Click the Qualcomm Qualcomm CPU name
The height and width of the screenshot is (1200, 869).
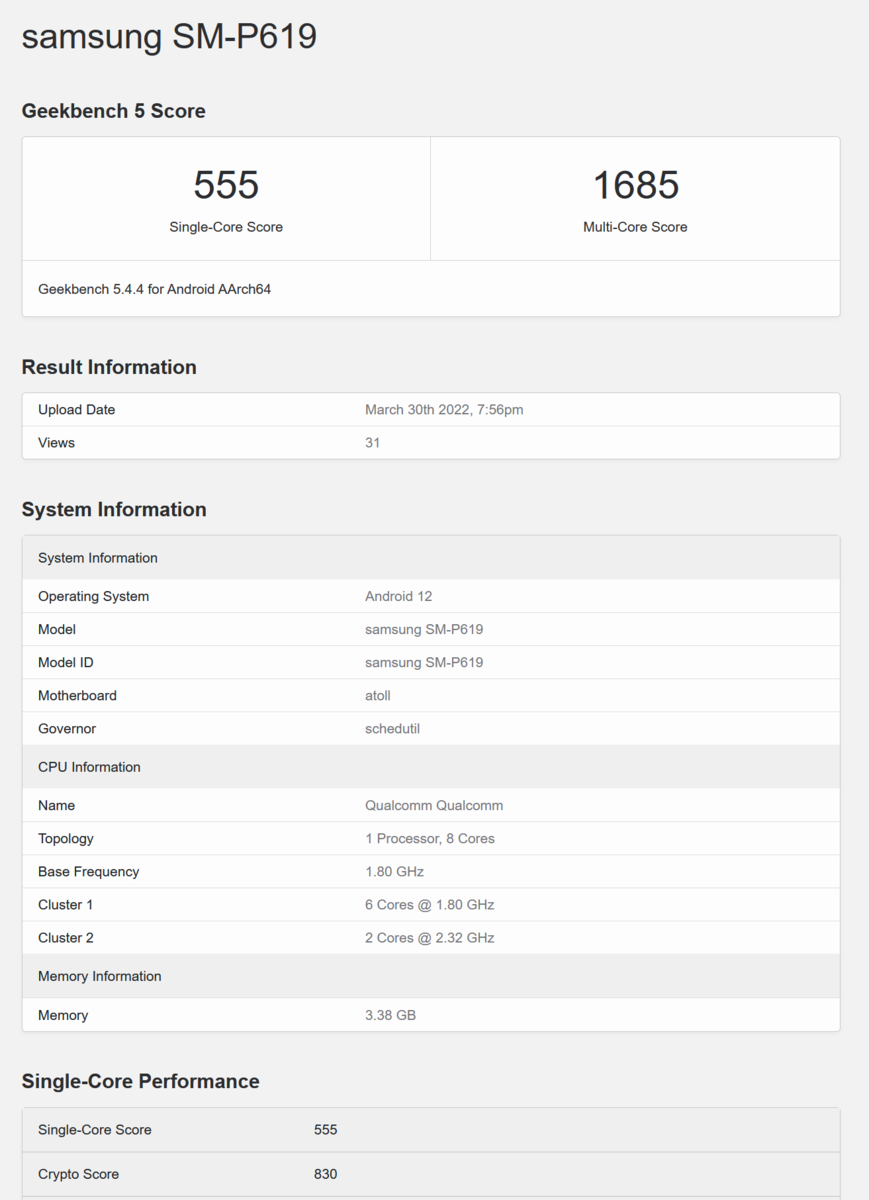[x=434, y=805]
